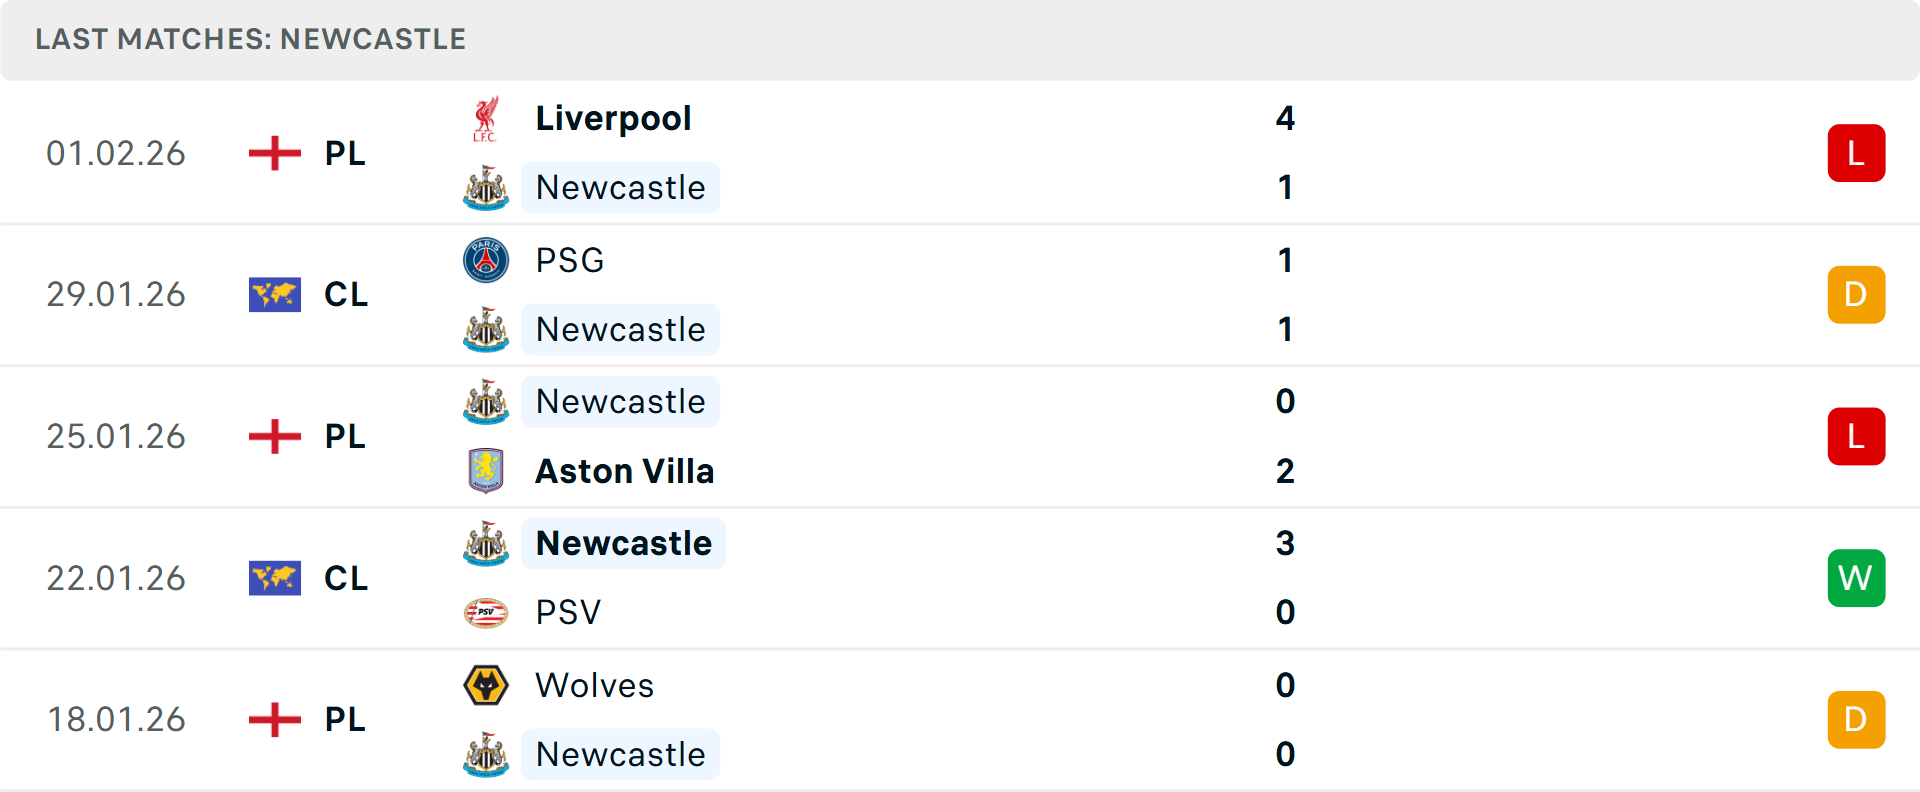Click the Aston Villa crest icon

coord(486,471)
